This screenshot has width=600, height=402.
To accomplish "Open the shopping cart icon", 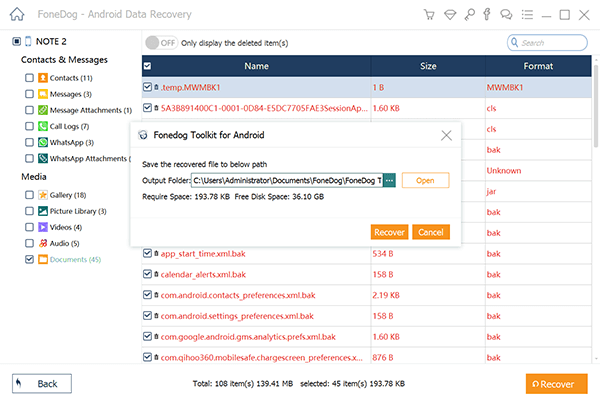I will point(429,15).
